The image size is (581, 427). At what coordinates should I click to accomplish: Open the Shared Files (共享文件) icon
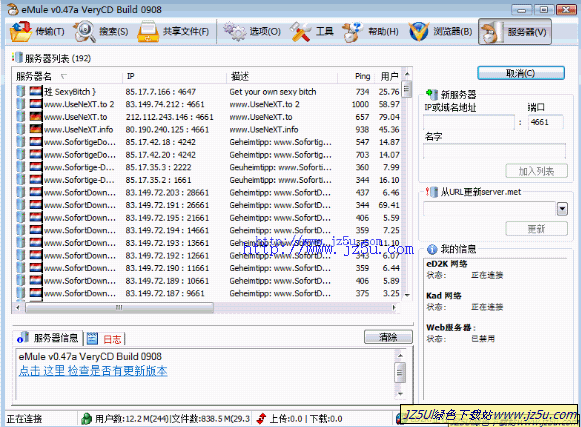click(148, 32)
